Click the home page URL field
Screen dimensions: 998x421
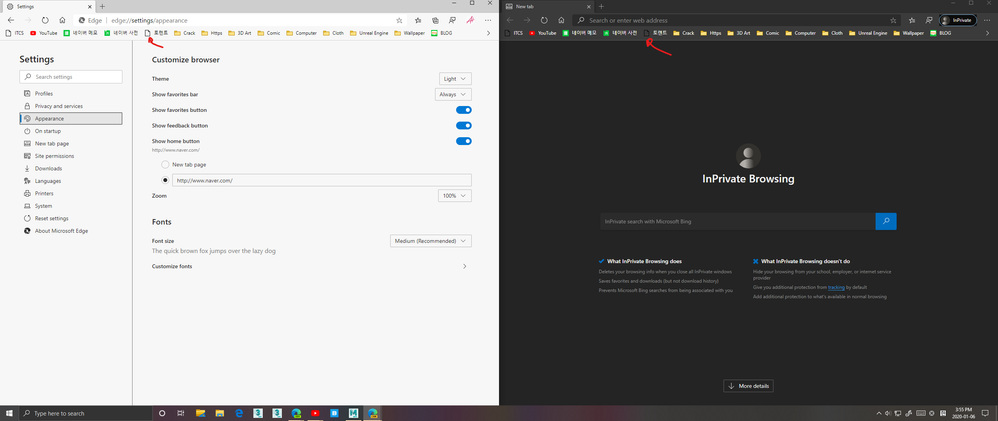321,180
